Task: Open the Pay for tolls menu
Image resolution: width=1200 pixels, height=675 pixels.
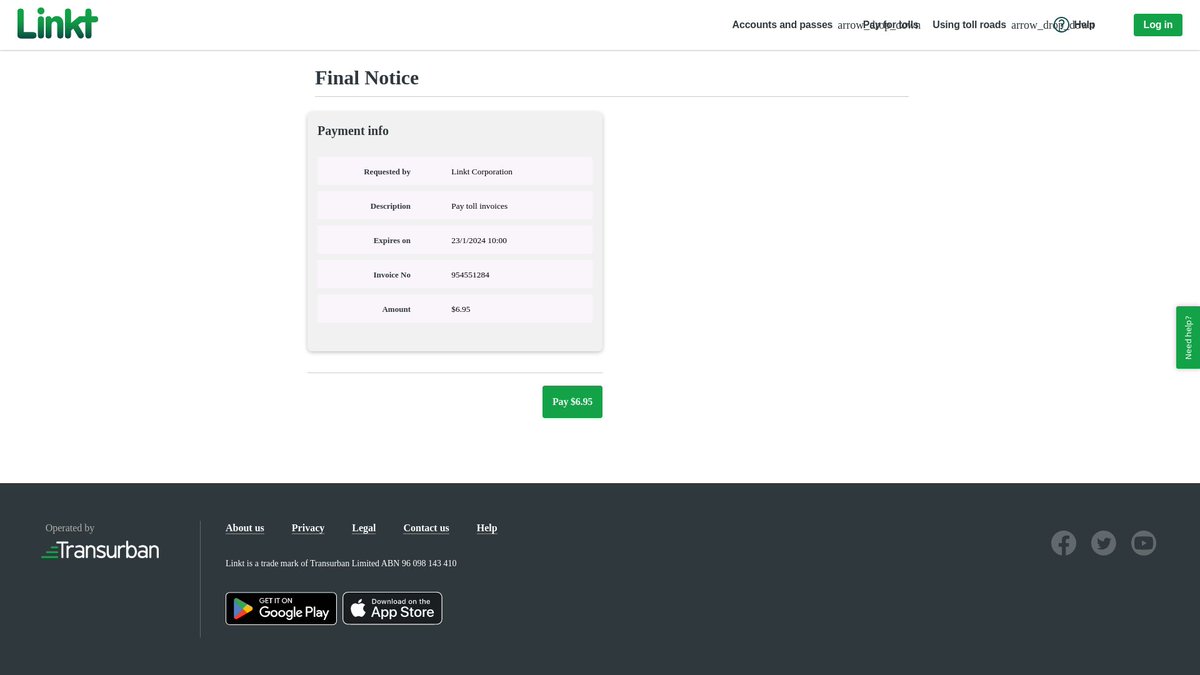Action: point(890,25)
